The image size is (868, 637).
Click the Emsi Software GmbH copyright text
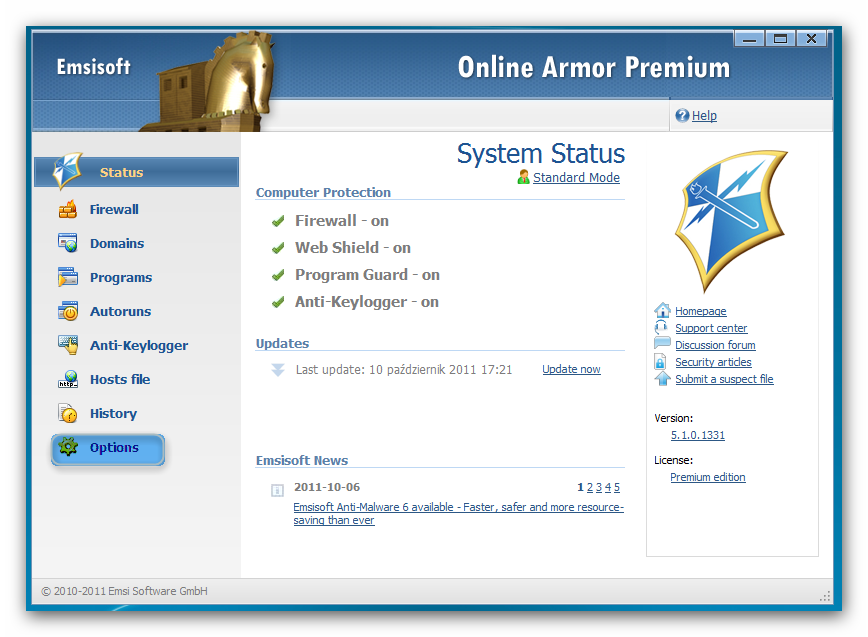coord(125,591)
